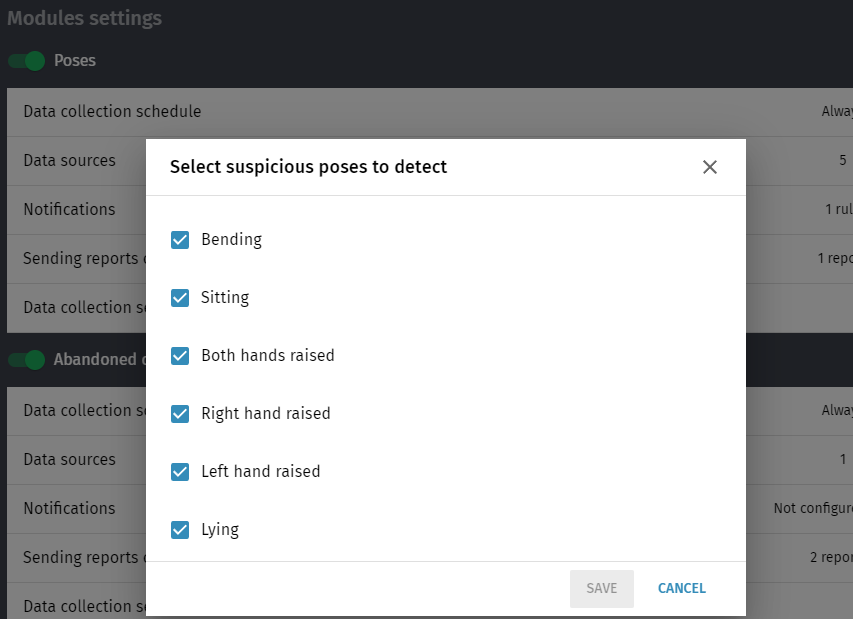Toggle the Both hands raised checkbox
This screenshot has height=619, width=853.
(x=180, y=356)
